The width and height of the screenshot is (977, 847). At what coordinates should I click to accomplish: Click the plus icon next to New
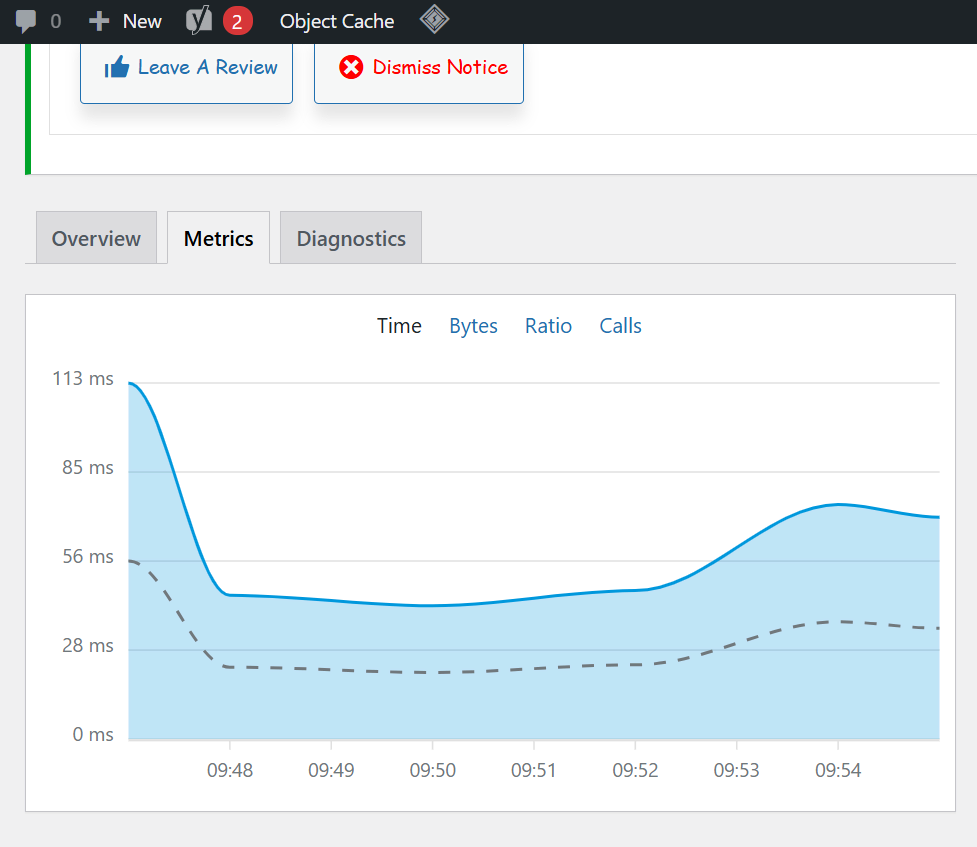point(99,21)
